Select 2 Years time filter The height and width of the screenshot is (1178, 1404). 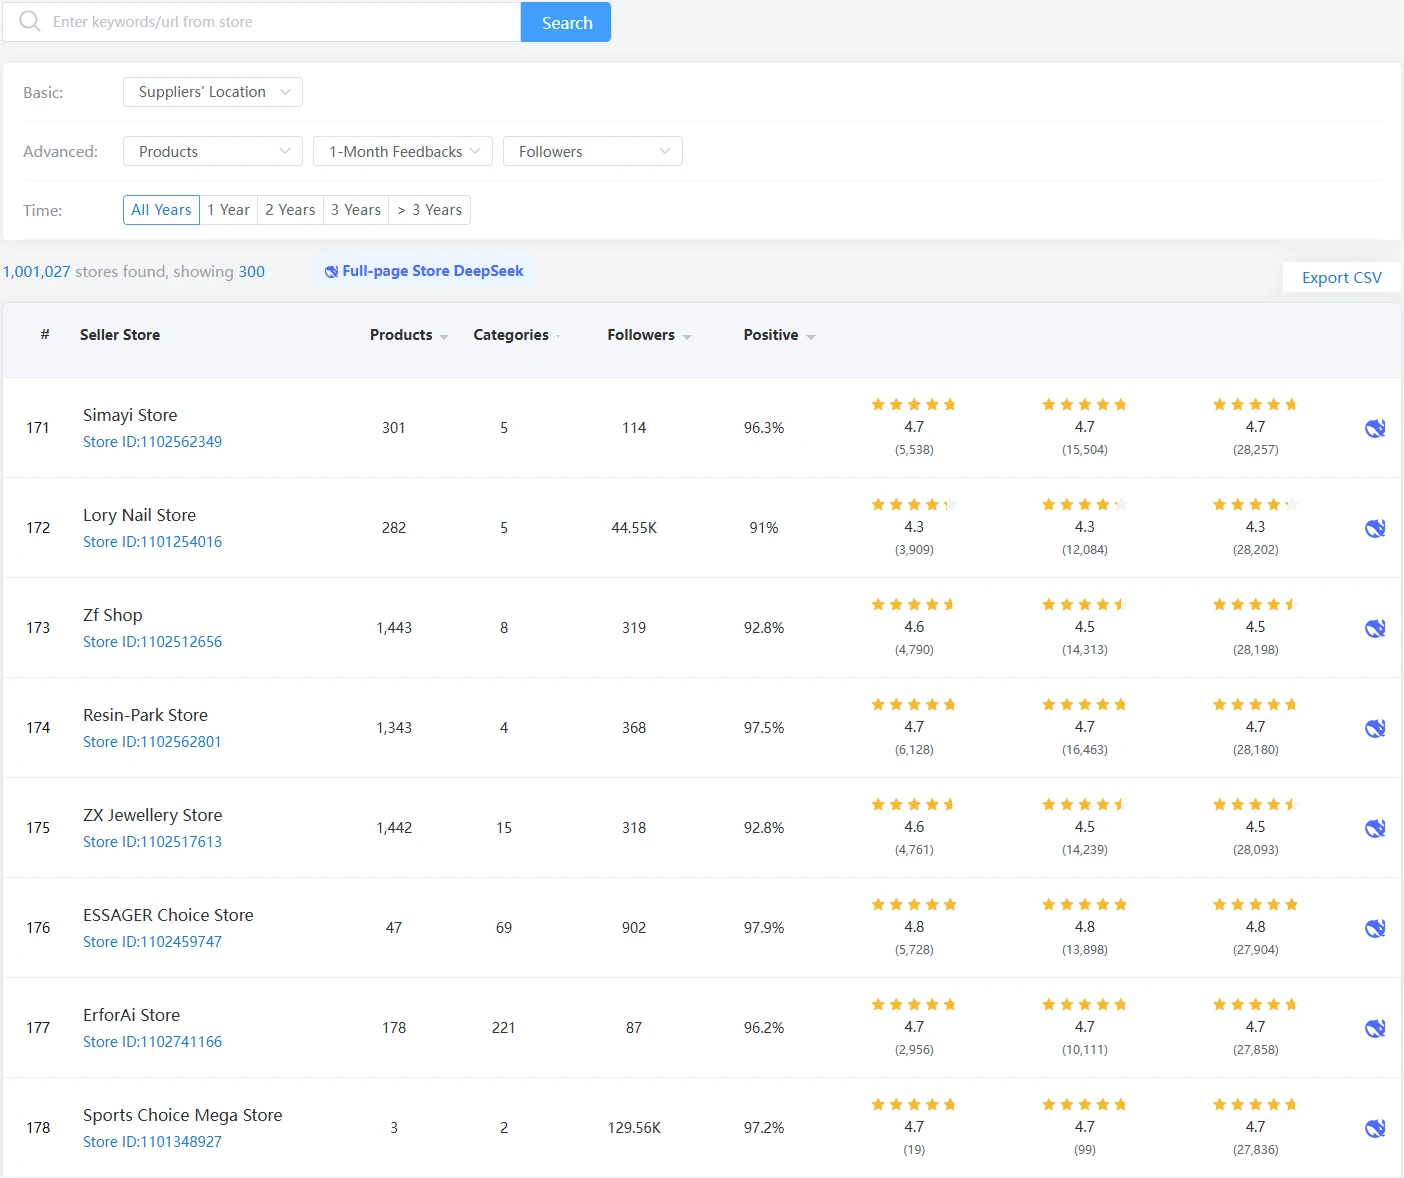(290, 210)
